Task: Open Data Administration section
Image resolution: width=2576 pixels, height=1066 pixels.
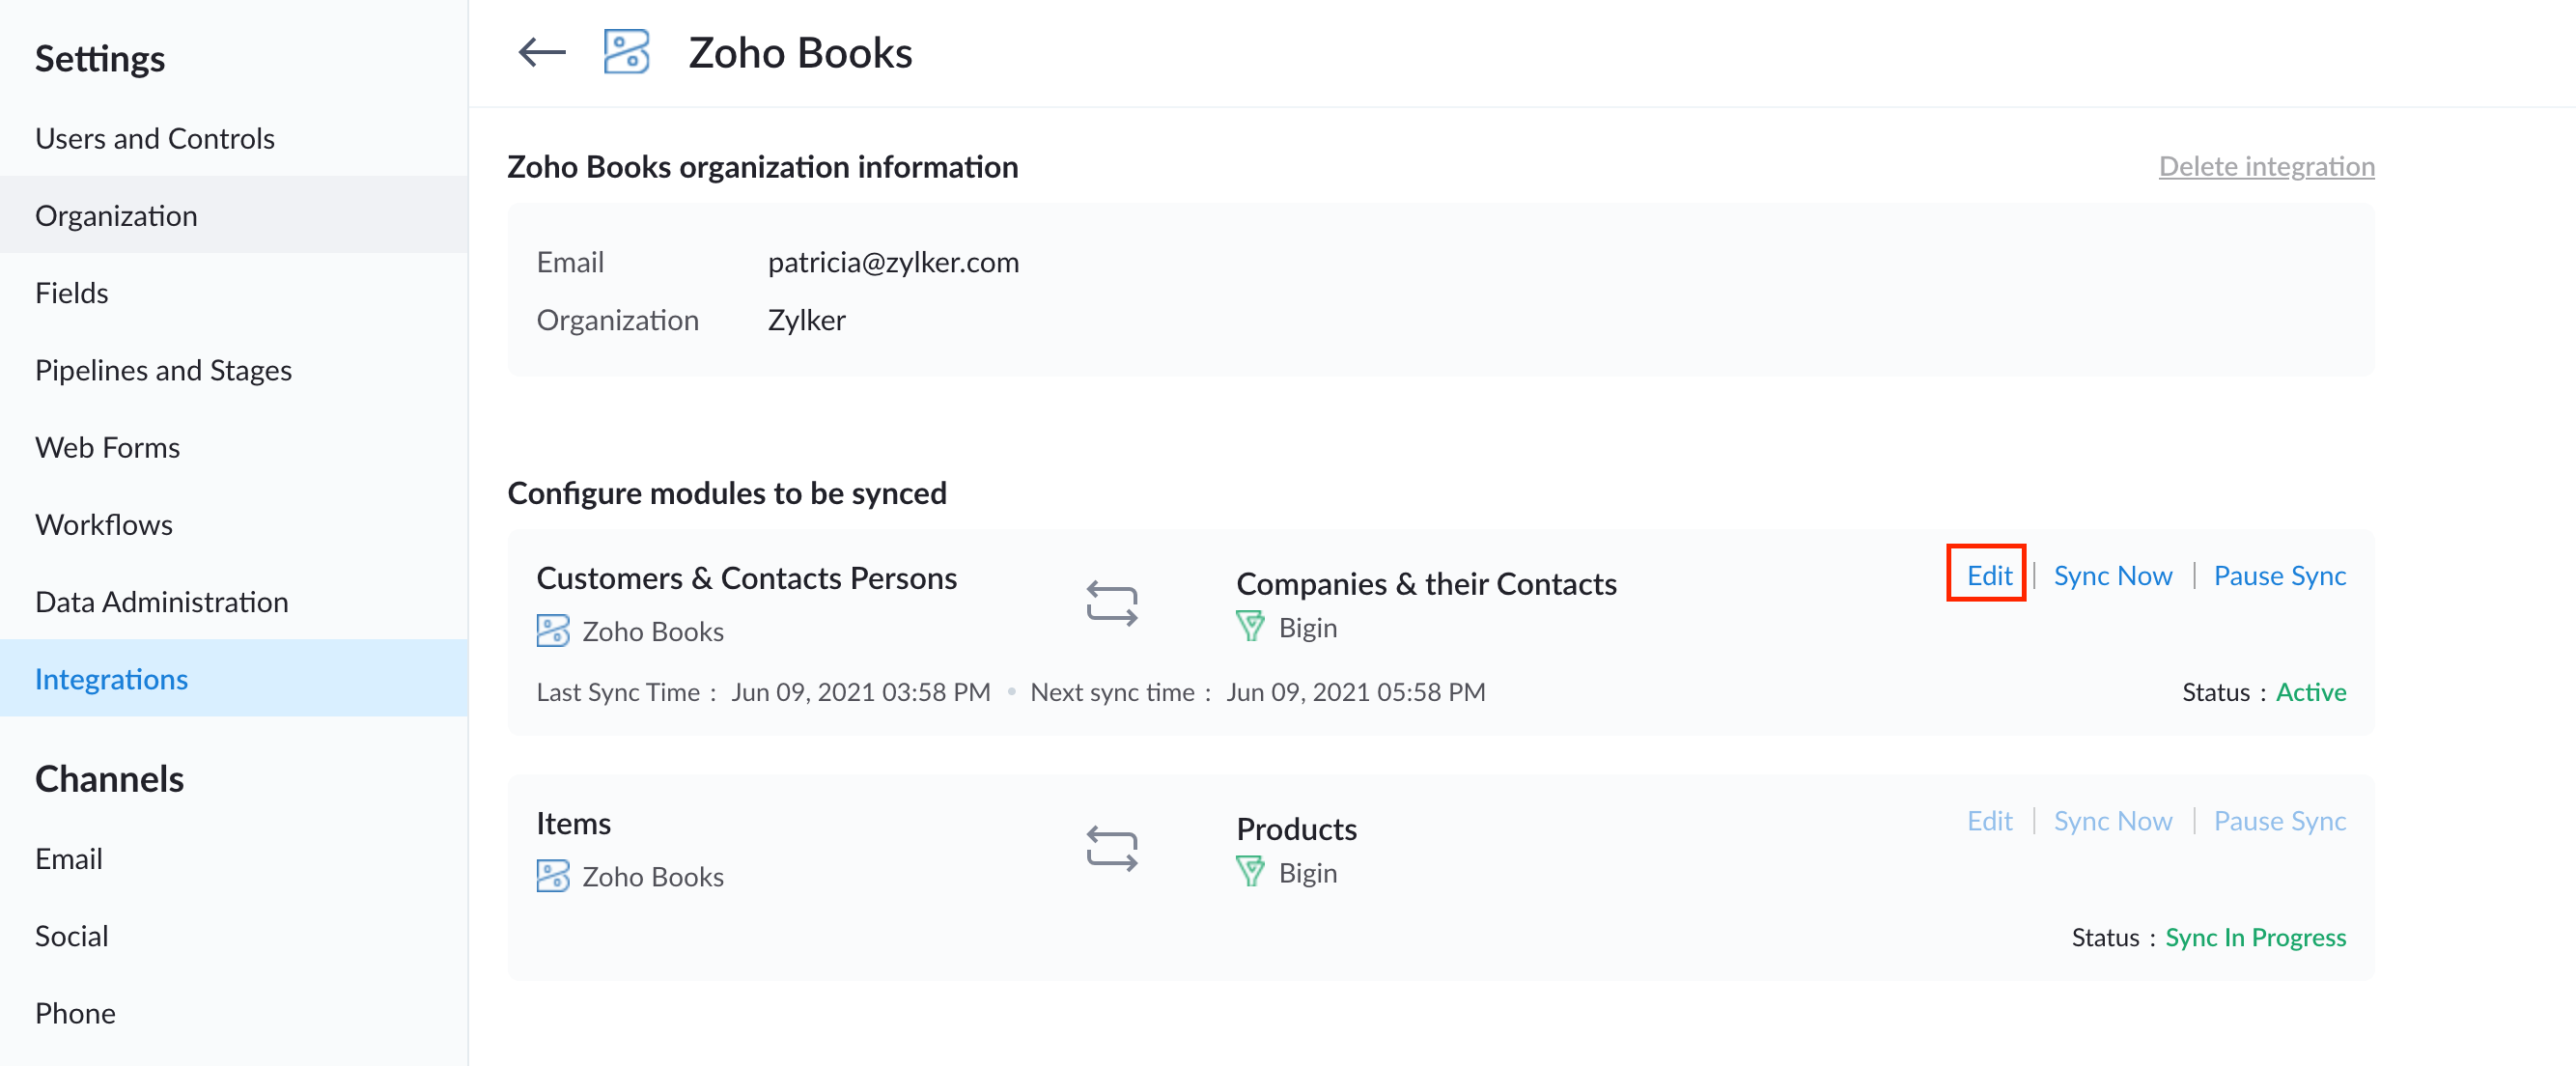Action: tap(161, 601)
